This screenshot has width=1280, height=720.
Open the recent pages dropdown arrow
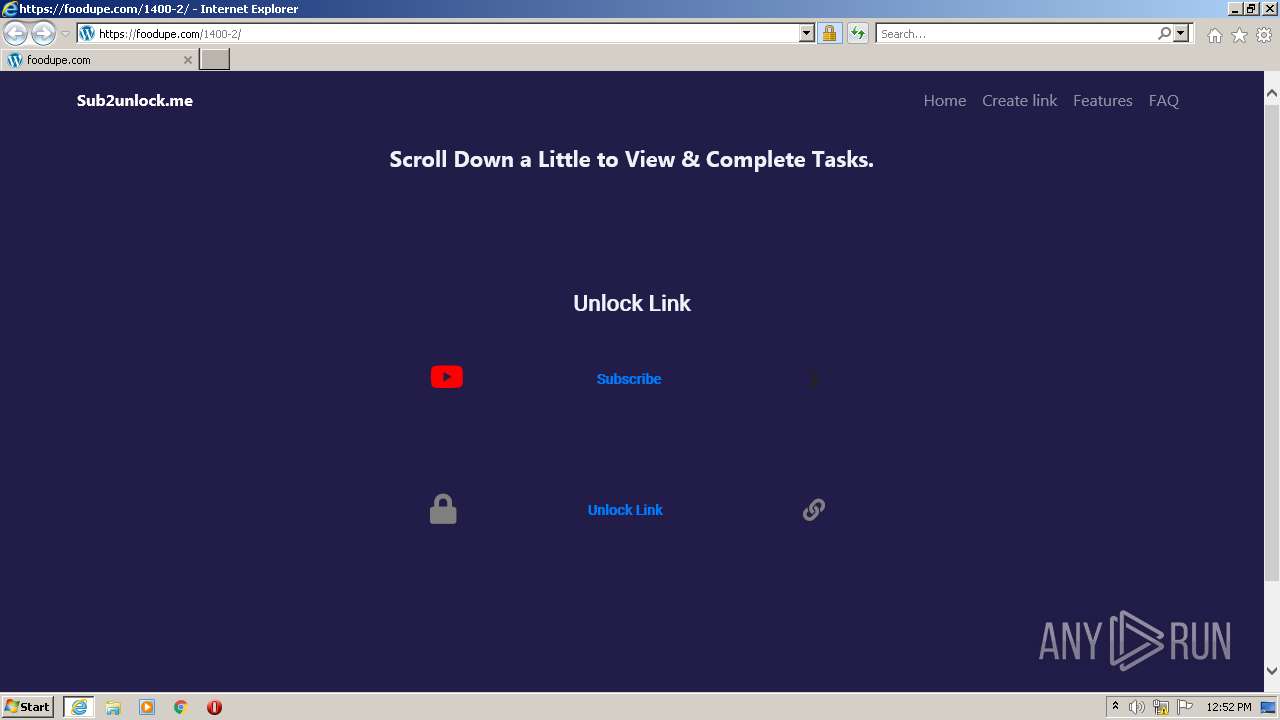click(65, 33)
